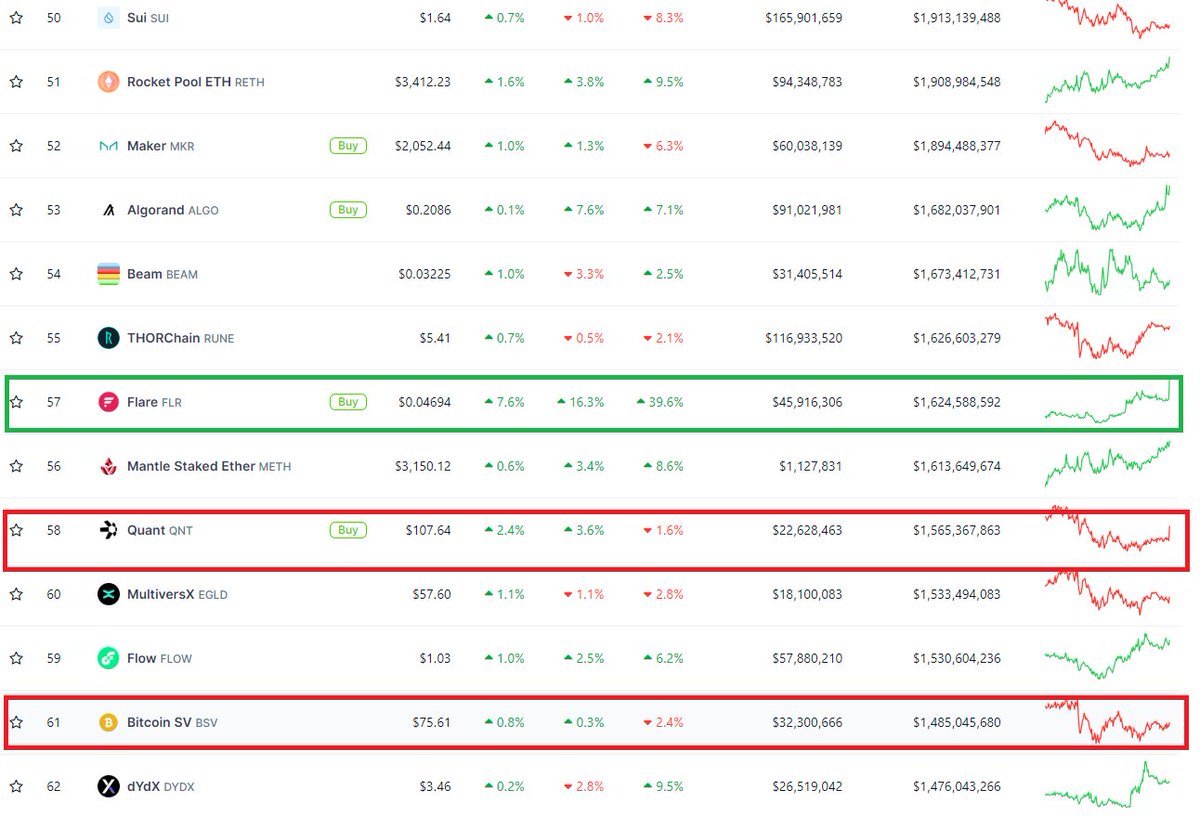
Task: Click Algorand 24h change 7.6%
Action: [584, 210]
